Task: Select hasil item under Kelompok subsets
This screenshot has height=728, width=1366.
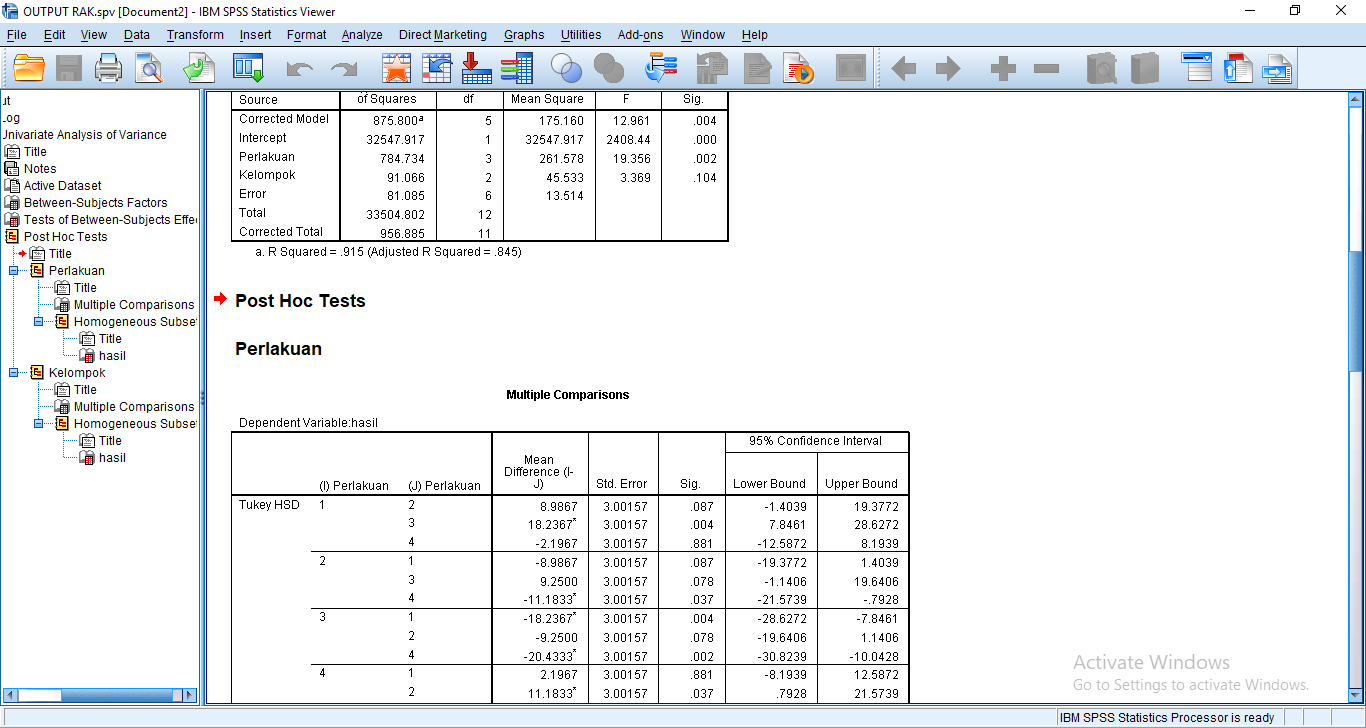Action: click(112, 458)
